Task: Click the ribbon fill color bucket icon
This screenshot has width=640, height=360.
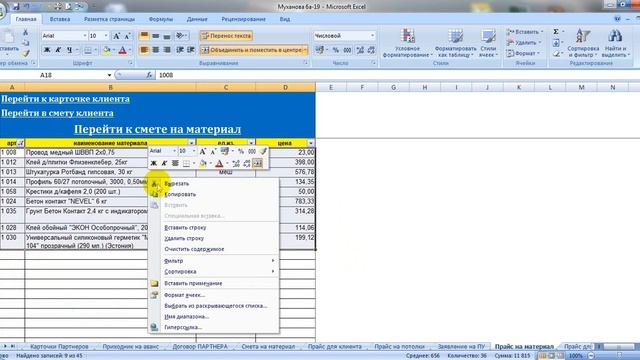Action: click(106, 50)
